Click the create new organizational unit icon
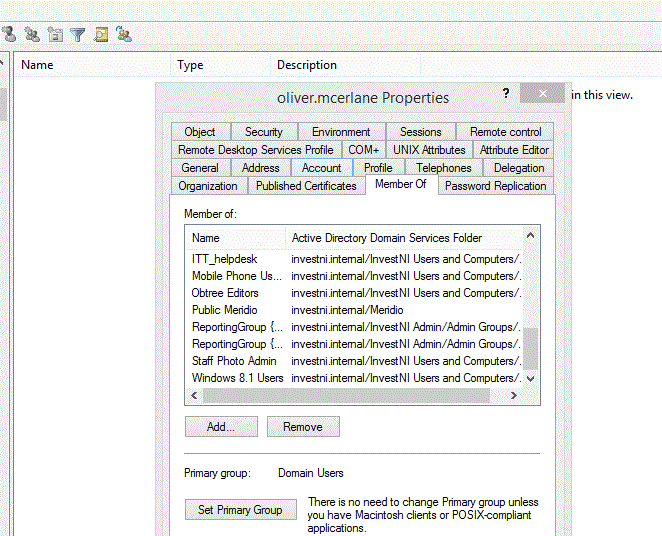 click(55, 34)
